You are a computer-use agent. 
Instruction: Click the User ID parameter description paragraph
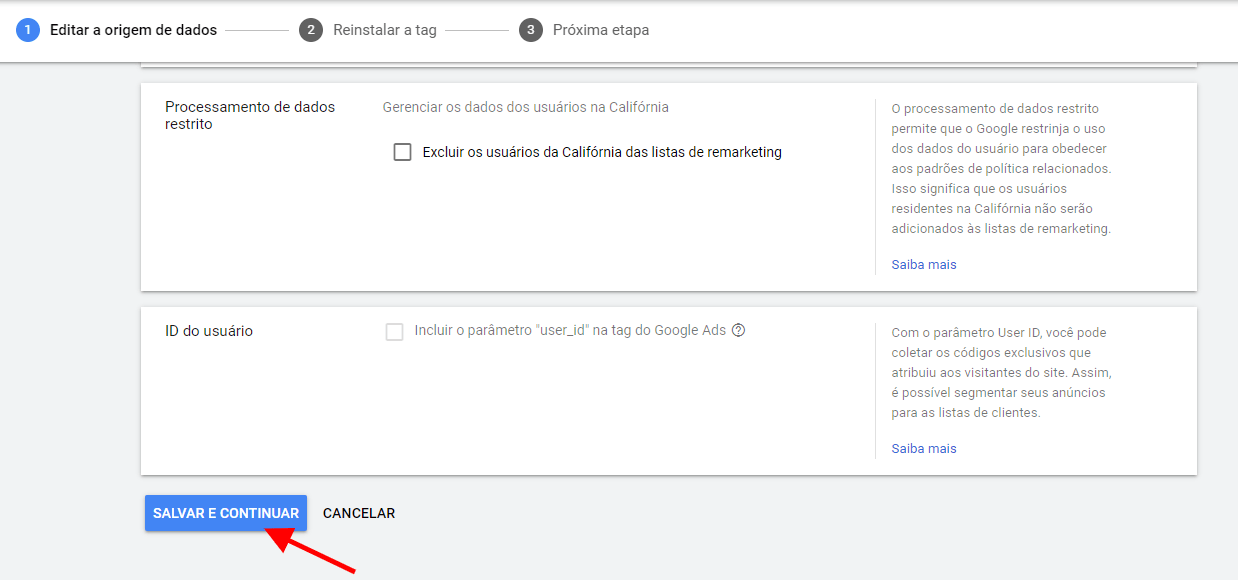[x=1000, y=372]
